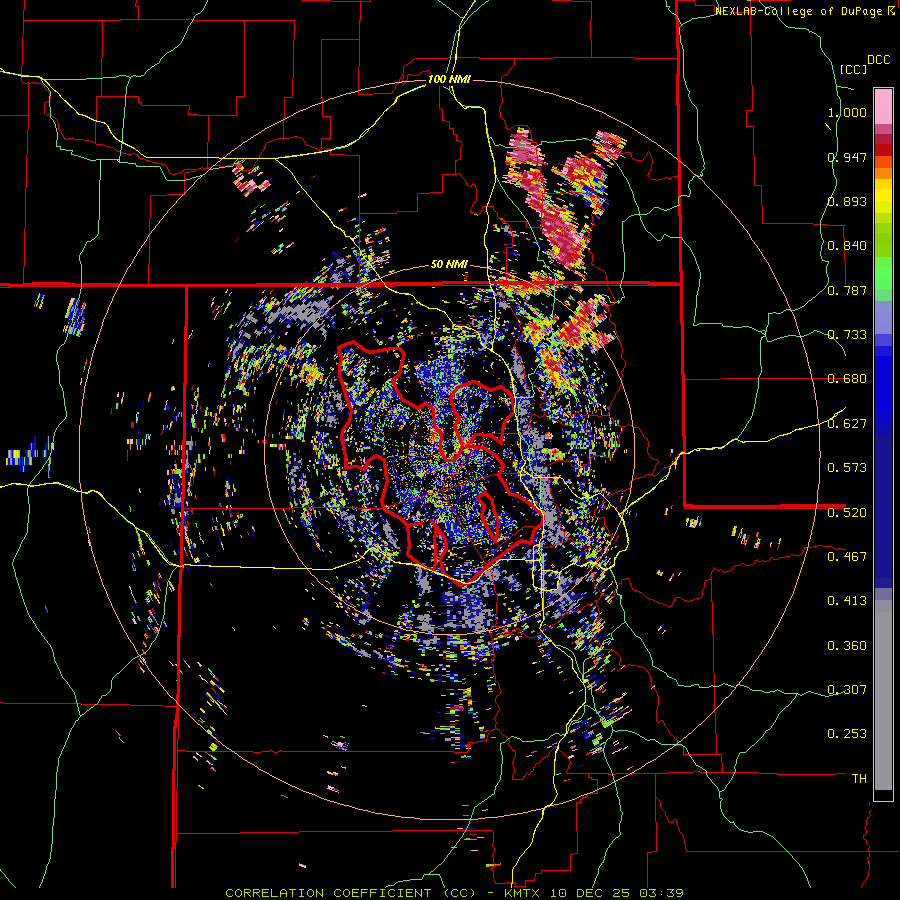This screenshot has width=900, height=900.
Task: Click the 0.893 scale value
Action: [847, 201]
